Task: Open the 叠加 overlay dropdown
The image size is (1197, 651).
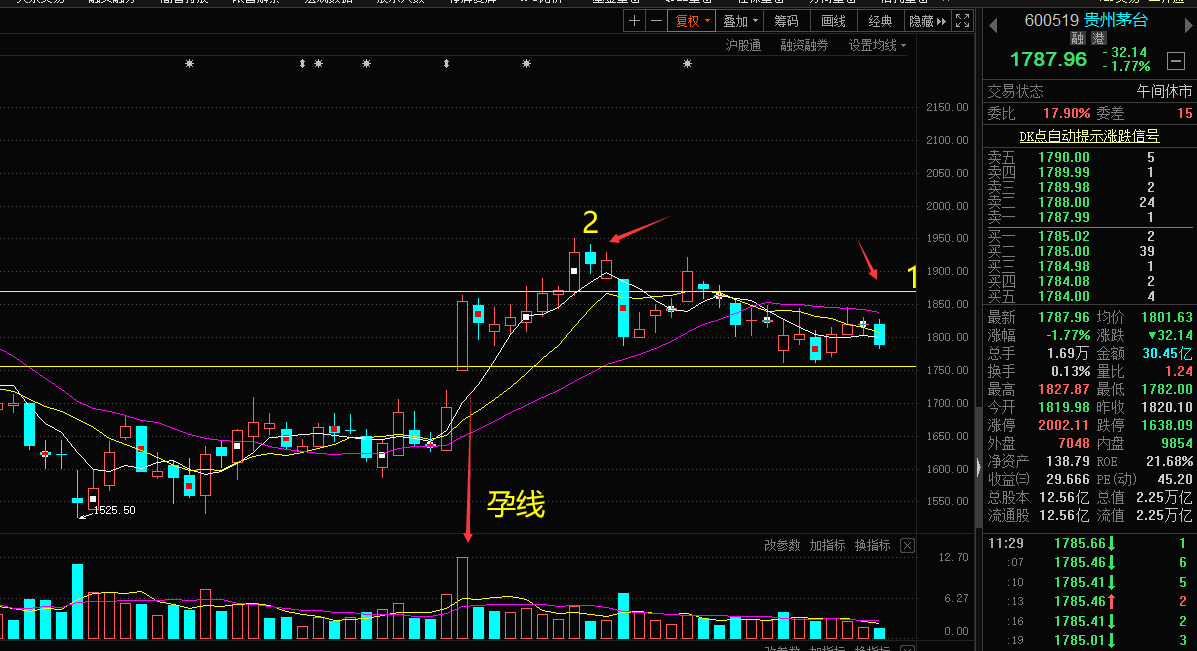Action: [x=740, y=21]
